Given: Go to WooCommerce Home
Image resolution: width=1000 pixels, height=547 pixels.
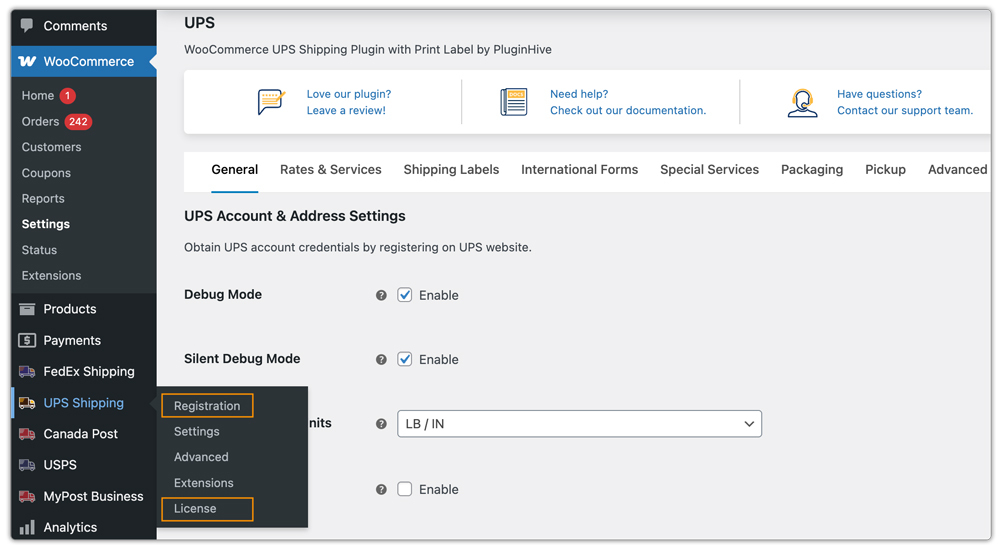Looking at the screenshot, I should point(38,96).
